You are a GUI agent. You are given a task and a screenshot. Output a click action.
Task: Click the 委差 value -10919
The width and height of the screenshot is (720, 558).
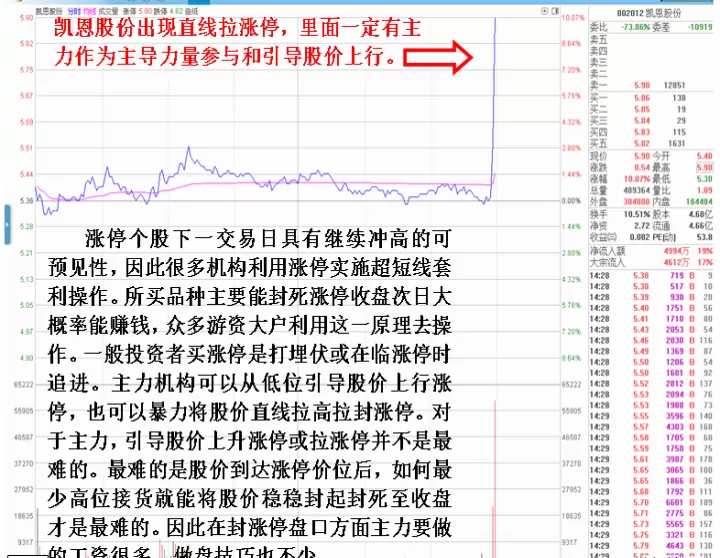tap(700, 27)
